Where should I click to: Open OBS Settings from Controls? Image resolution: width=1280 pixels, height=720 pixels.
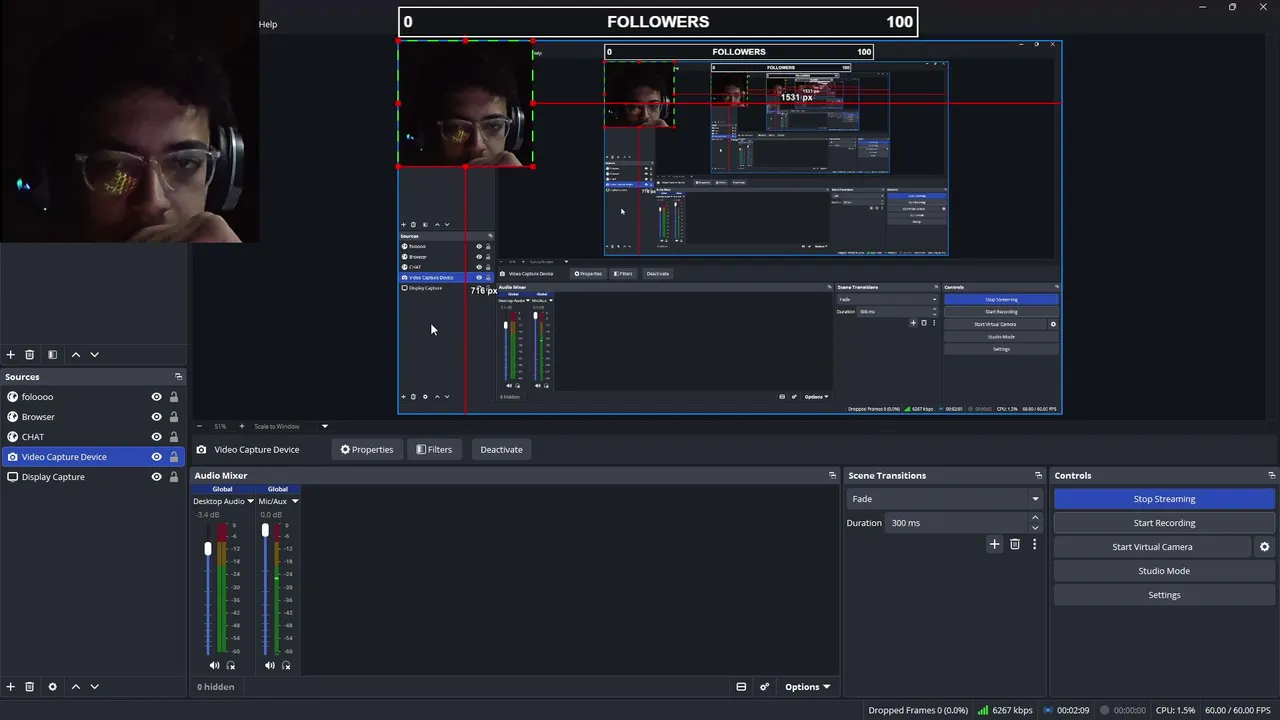(x=1164, y=595)
